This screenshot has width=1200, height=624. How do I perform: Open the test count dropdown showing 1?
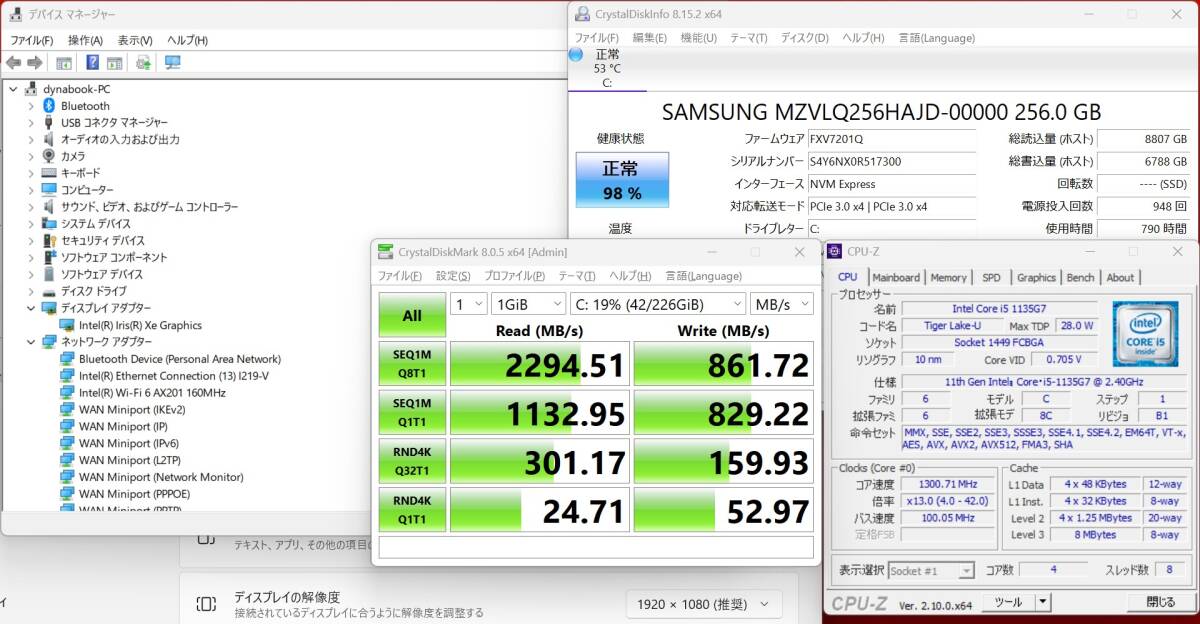point(468,303)
